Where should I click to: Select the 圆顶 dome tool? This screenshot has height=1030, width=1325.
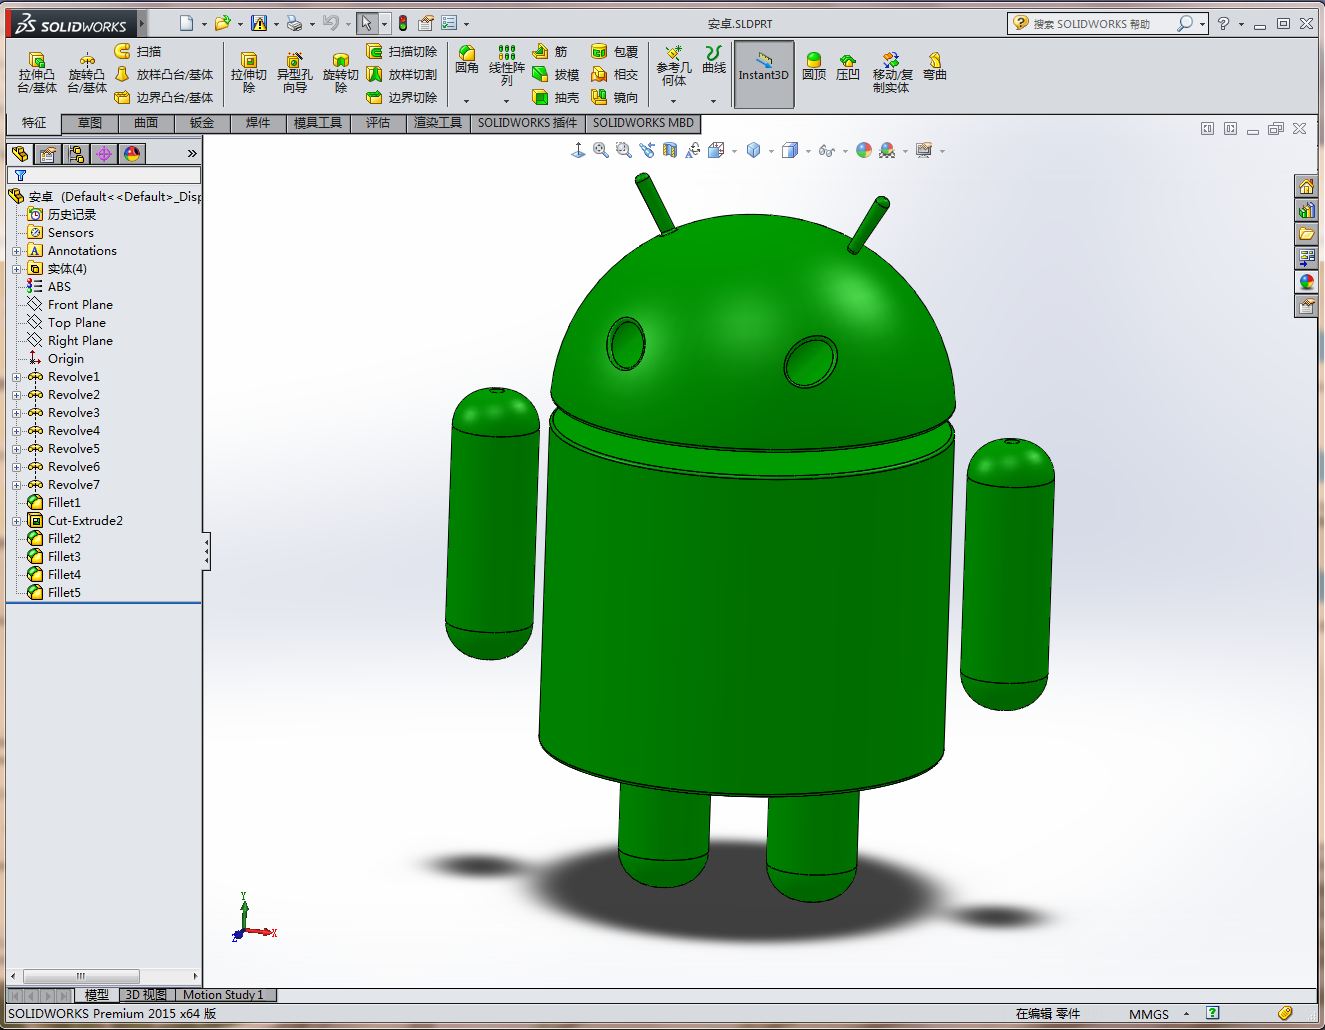pyautogui.click(x=814, y=66)
